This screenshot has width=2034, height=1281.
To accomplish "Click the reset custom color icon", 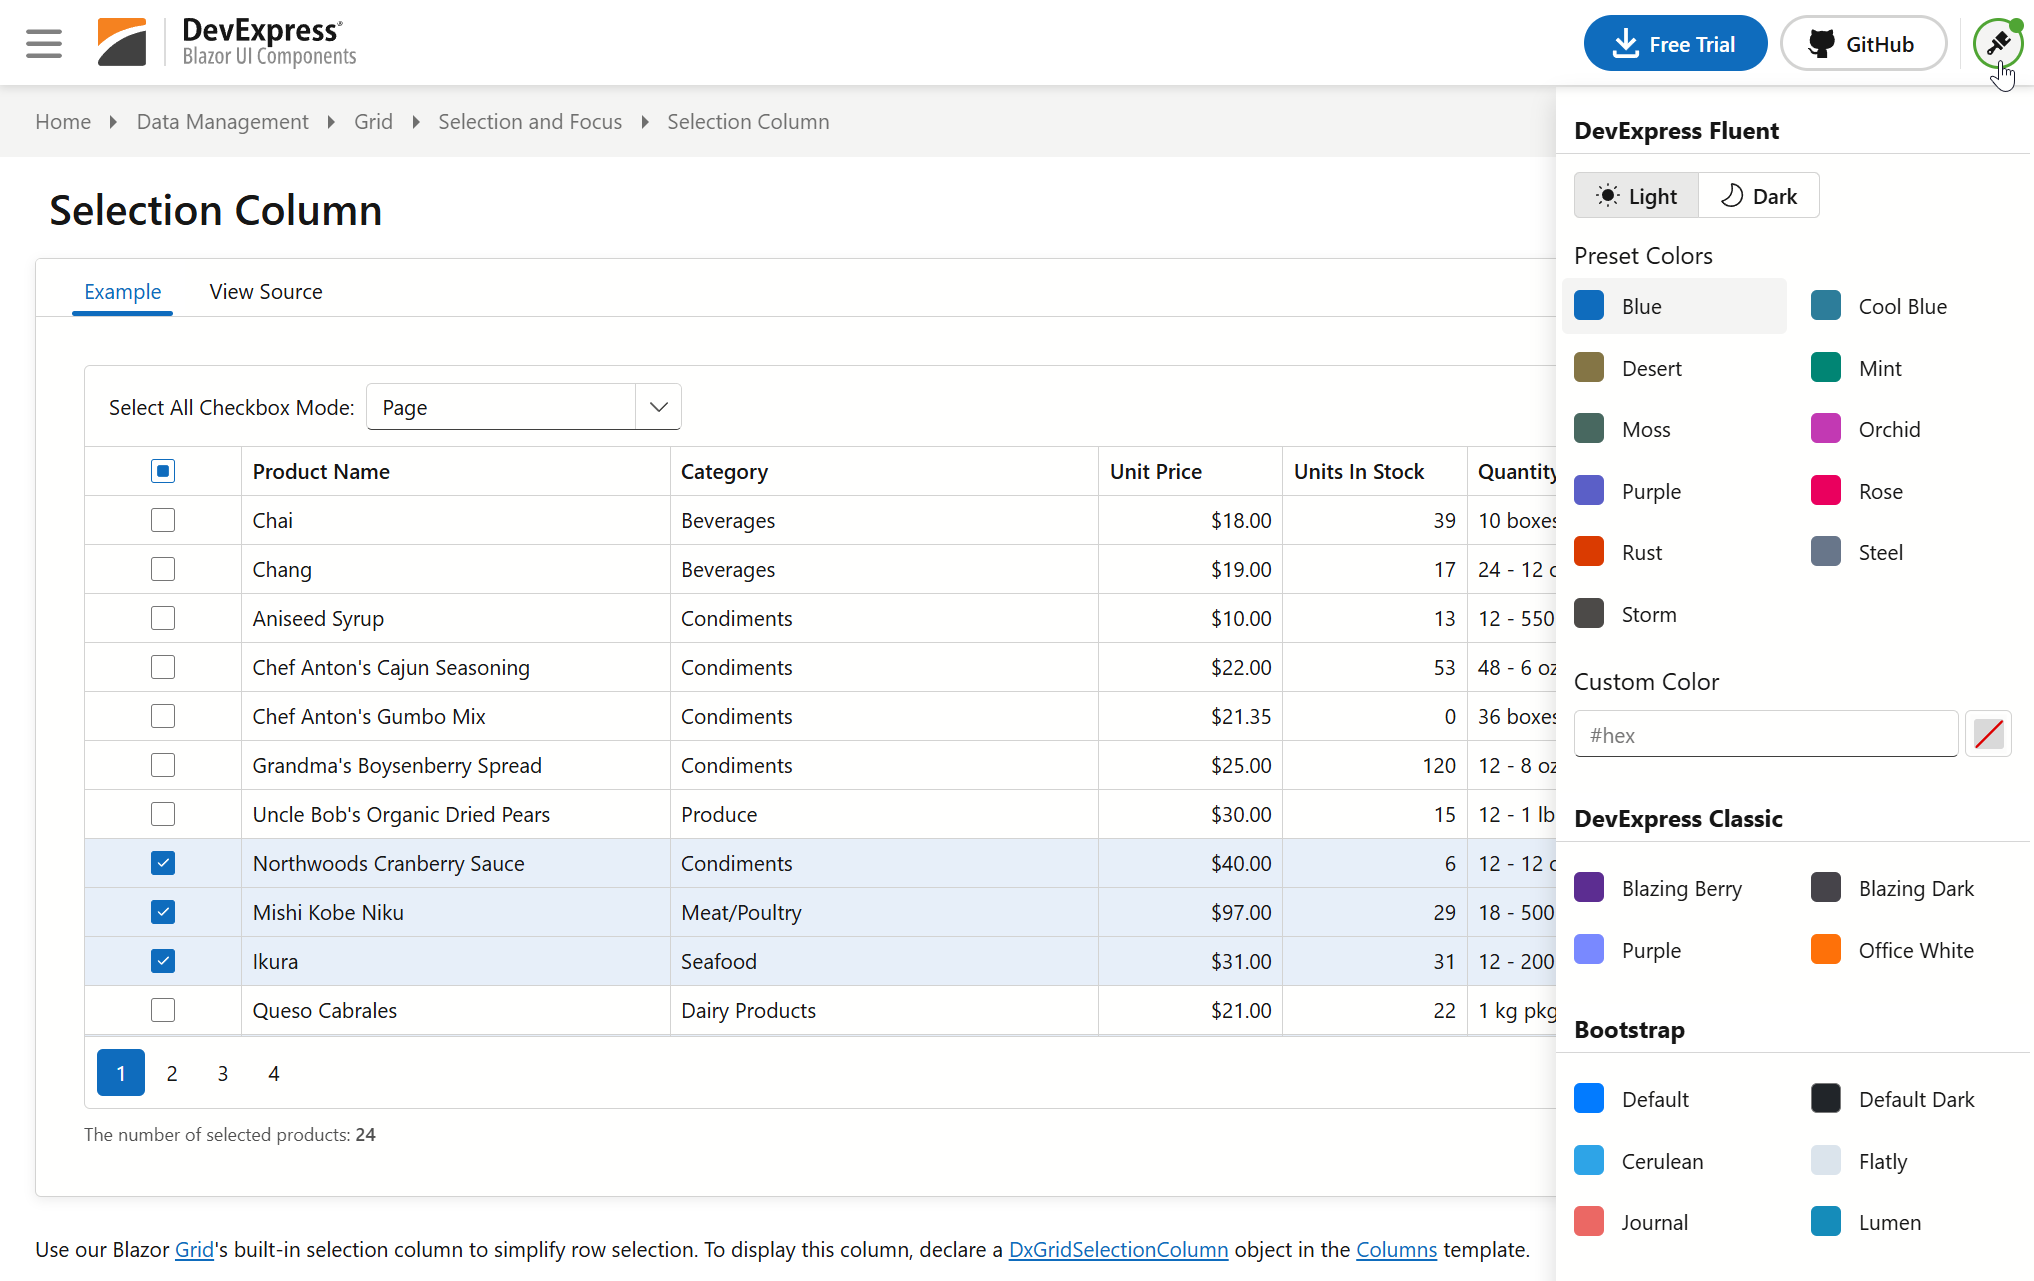I will point(1988,735).
